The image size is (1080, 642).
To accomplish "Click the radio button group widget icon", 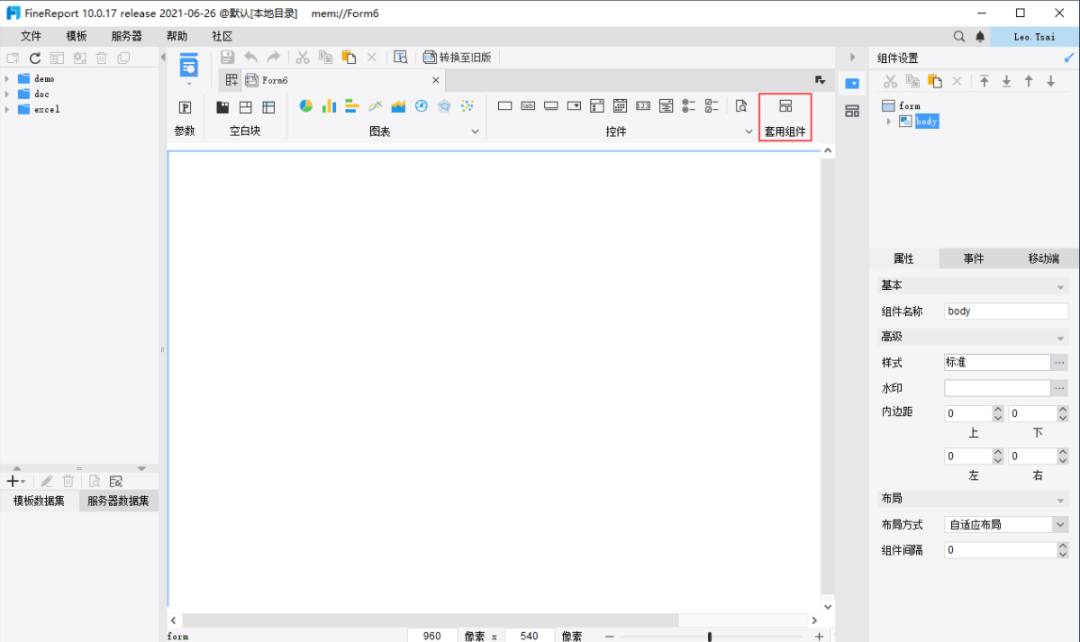I will (x=689, y=106).
